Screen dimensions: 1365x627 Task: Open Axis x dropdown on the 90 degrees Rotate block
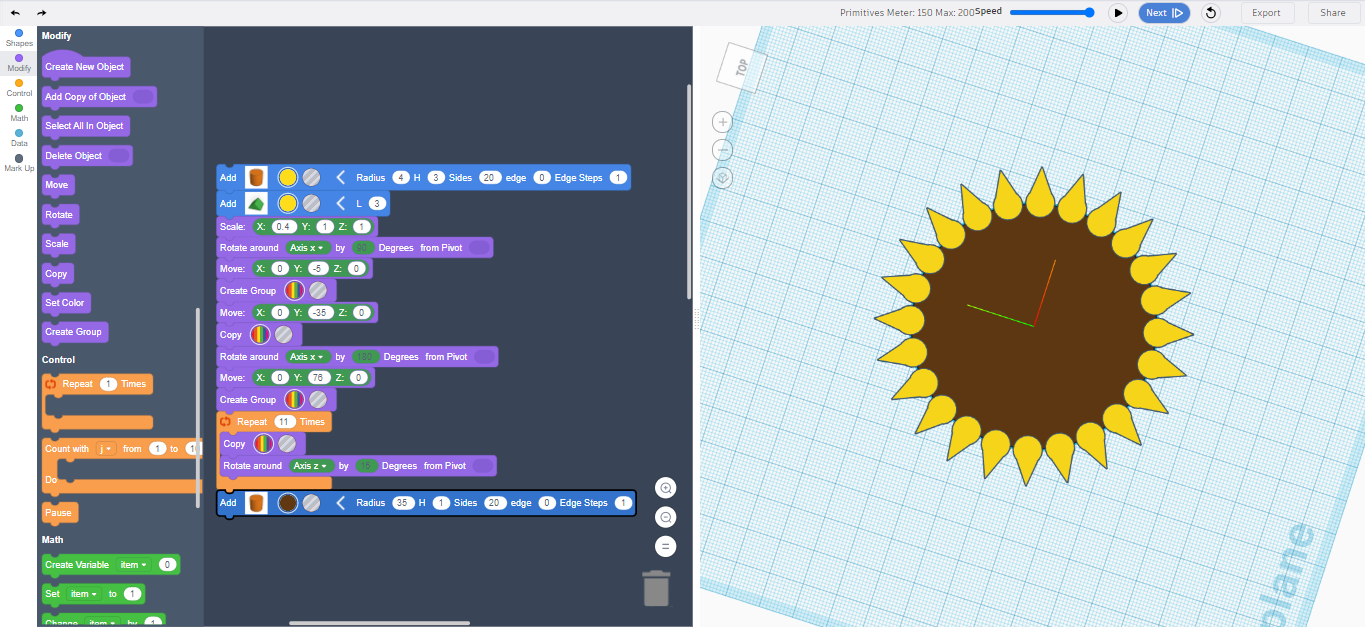coord(307,247)
